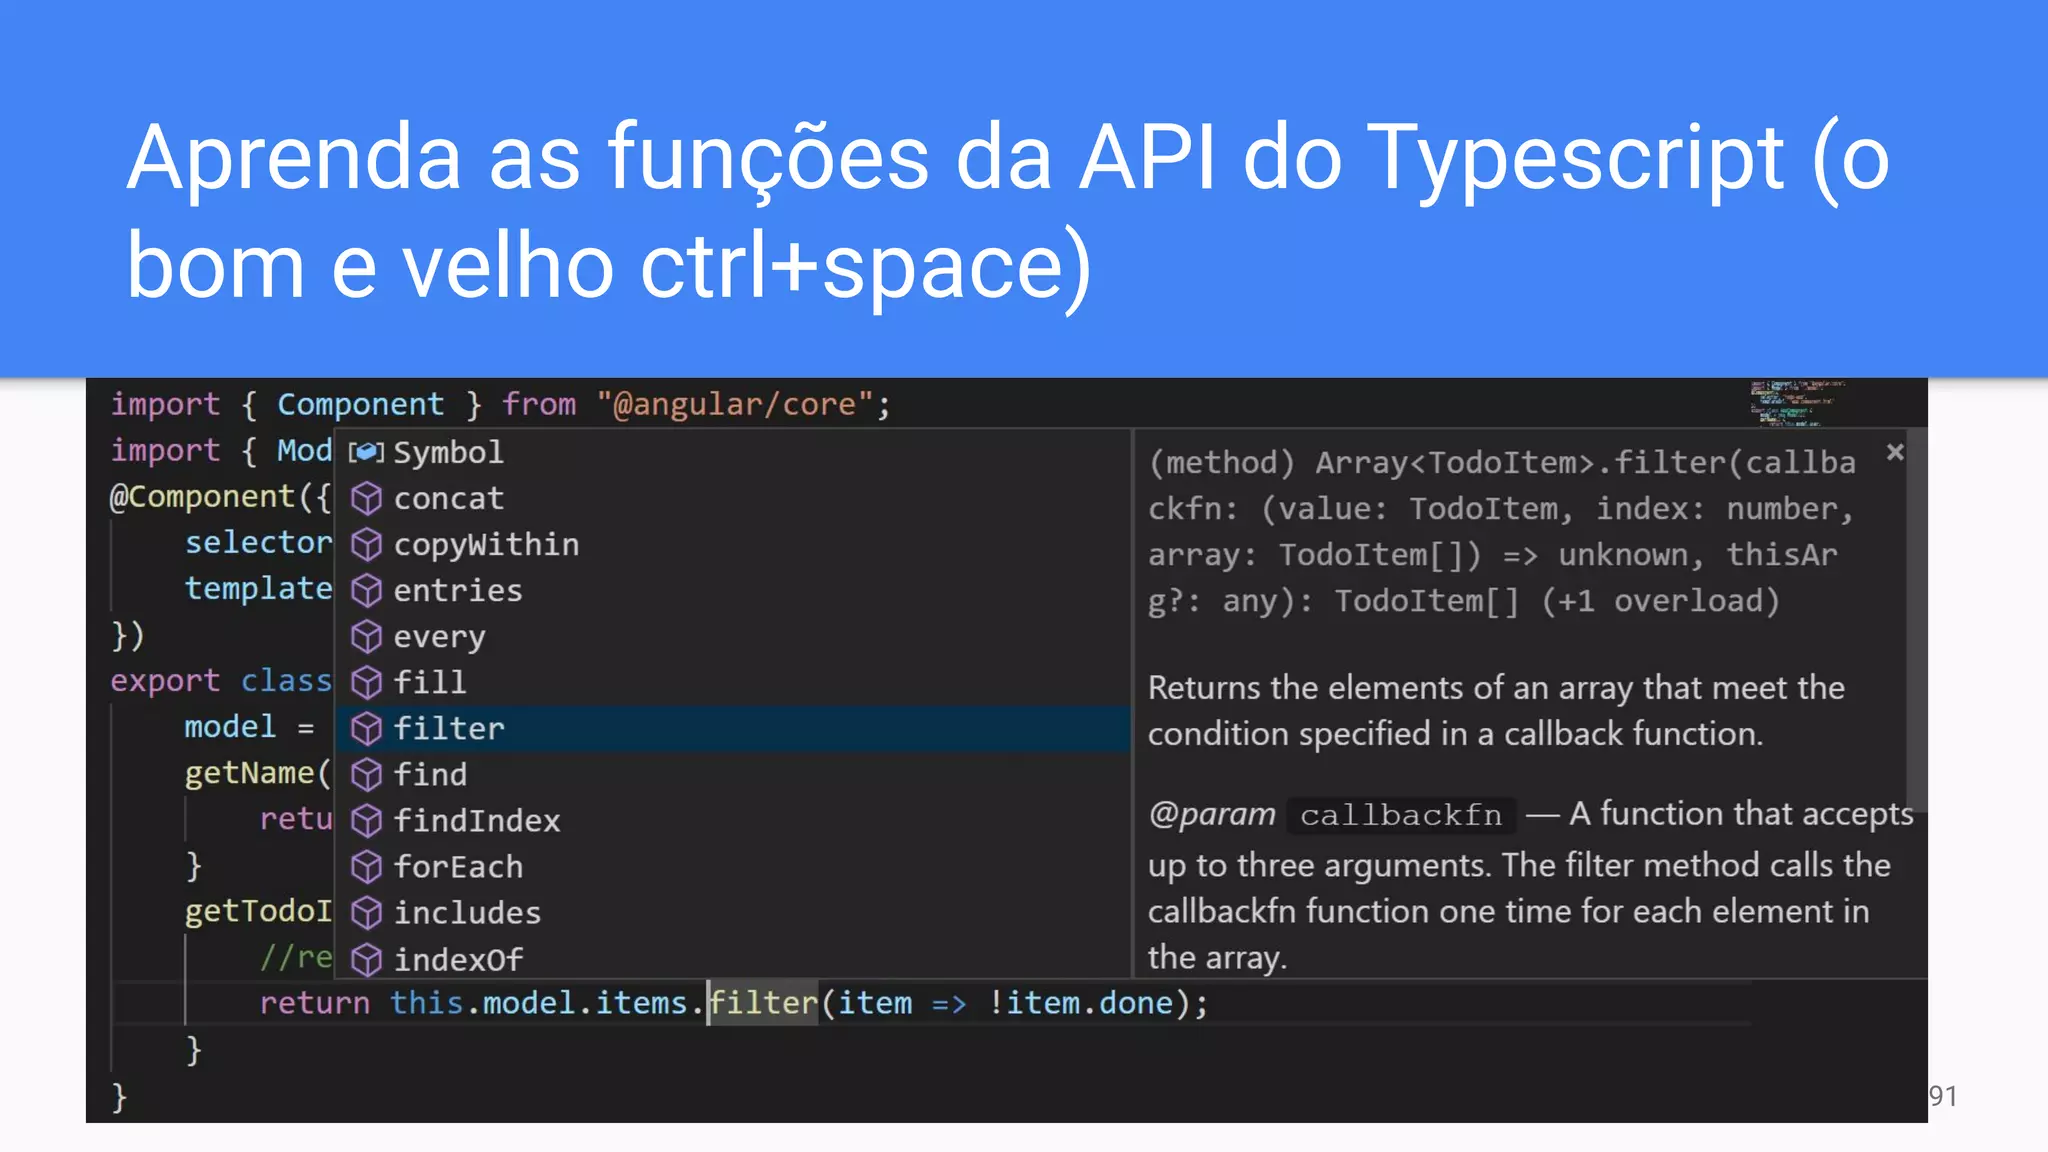Click the copyWithin method cube icon
This screenshot has height=1152, width=2048.
(367, 544)
